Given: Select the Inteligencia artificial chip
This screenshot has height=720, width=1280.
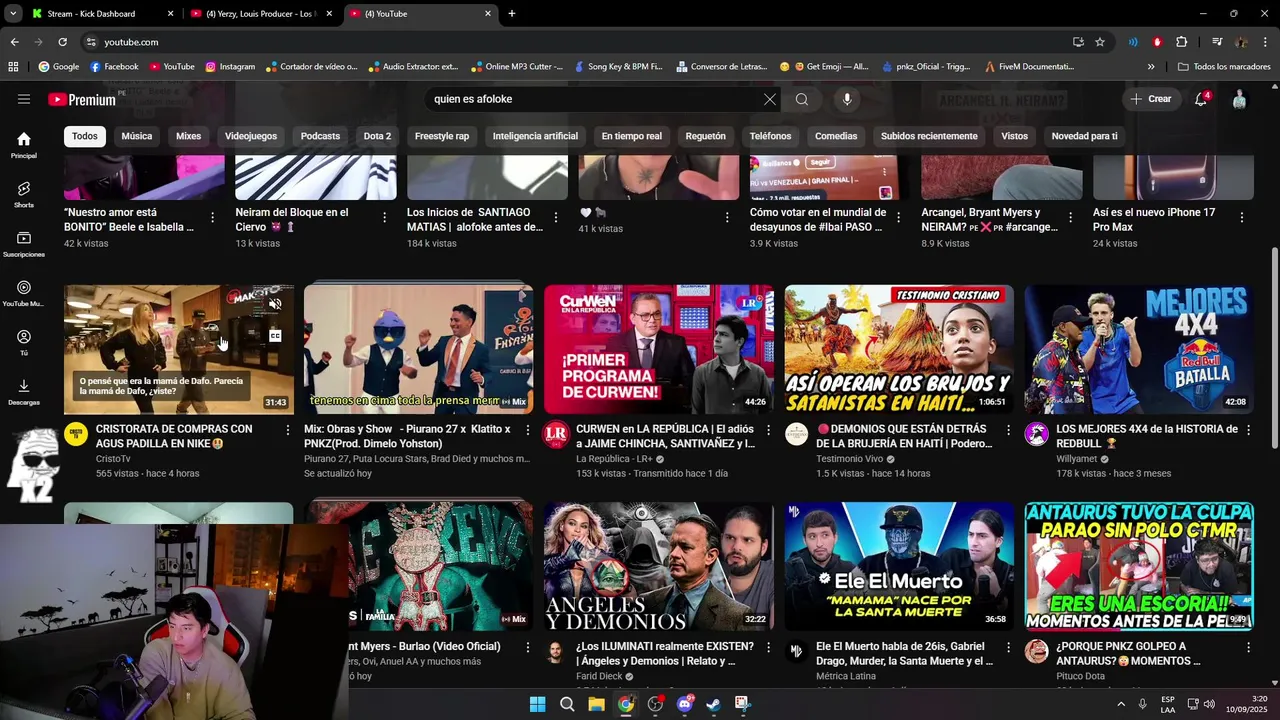Looking at the screenshot, I should pyautogui.click(x=535, y=136).
